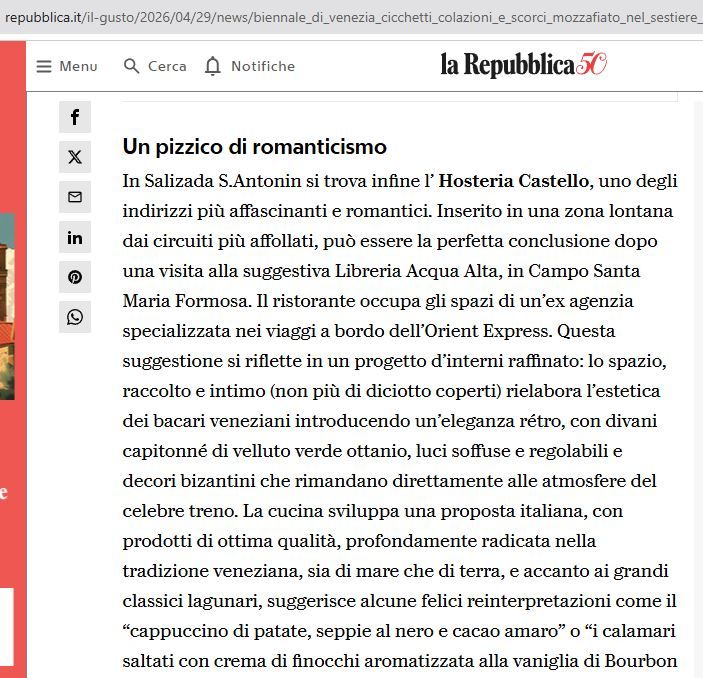Click the words 'Maria Formosa'
Image resolution: width=703 pixels, height=678 pixels.
tap(185, 301)
